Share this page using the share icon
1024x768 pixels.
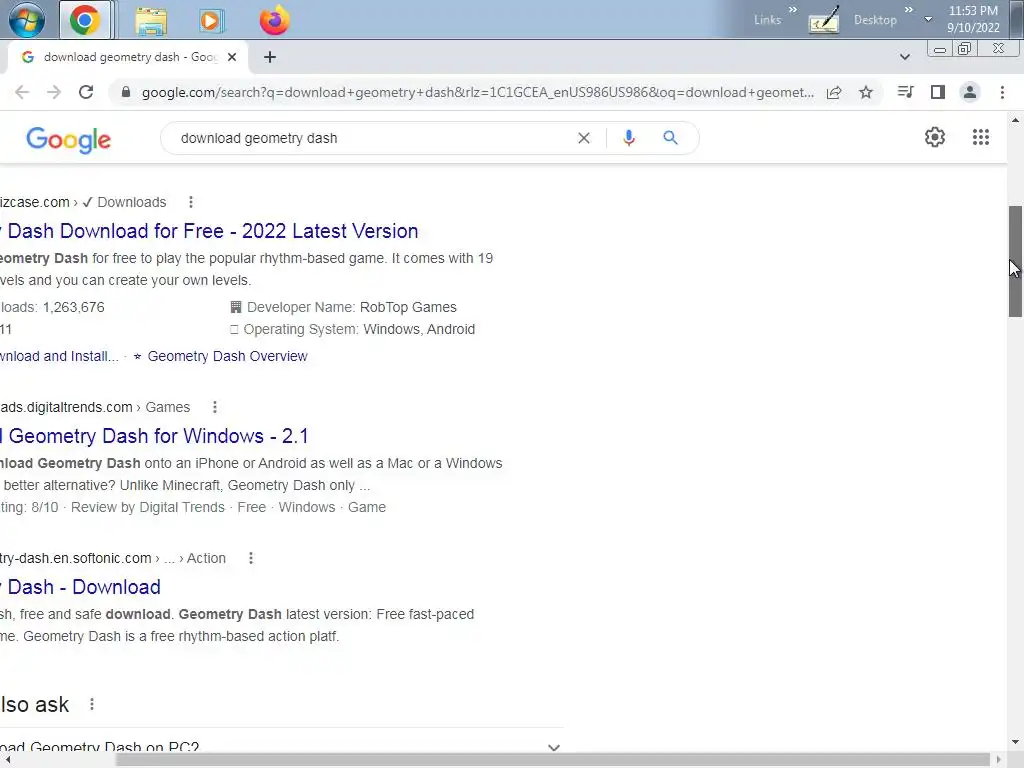(x=834, y=92)
